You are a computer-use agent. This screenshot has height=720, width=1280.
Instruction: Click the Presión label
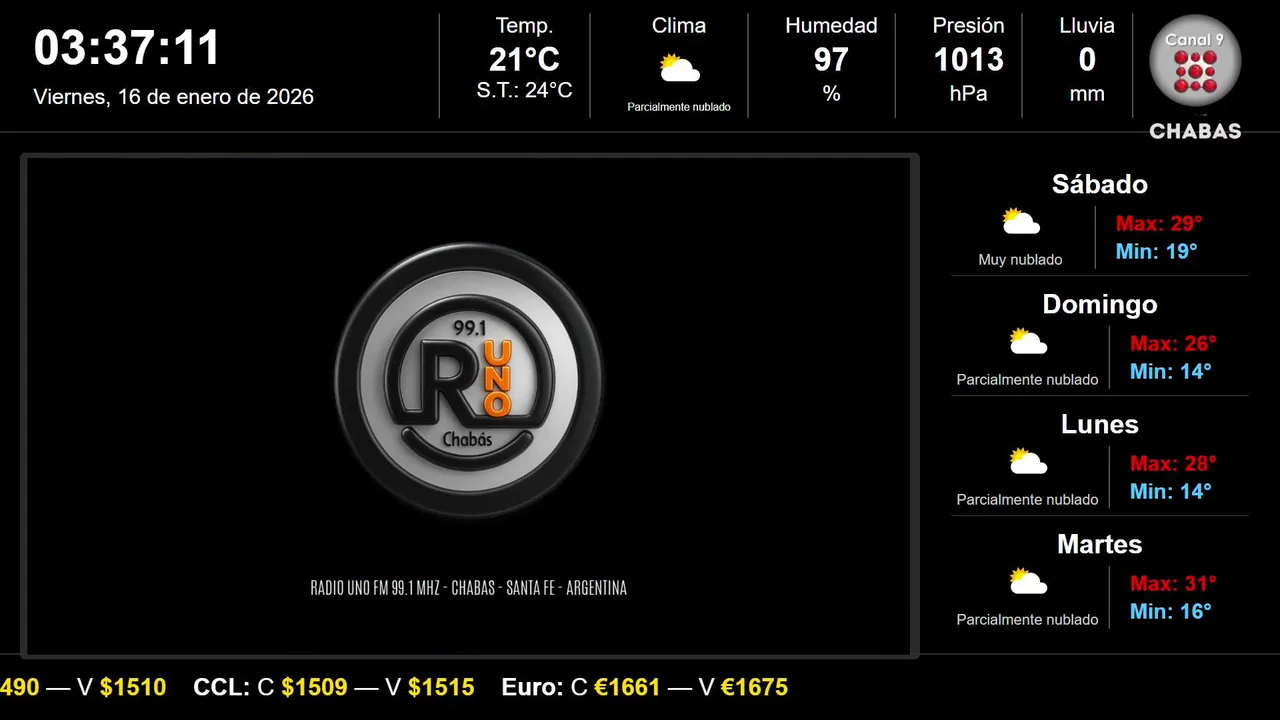(968, 26)
